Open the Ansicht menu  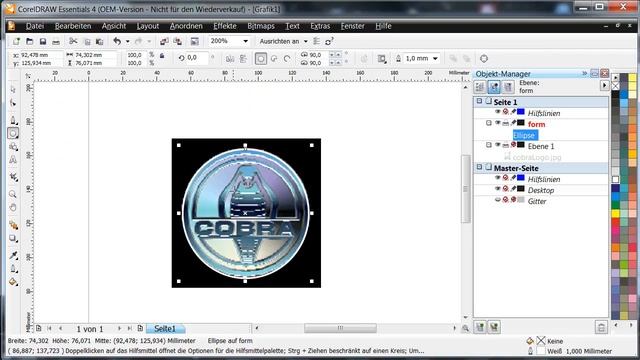[114, 26]
